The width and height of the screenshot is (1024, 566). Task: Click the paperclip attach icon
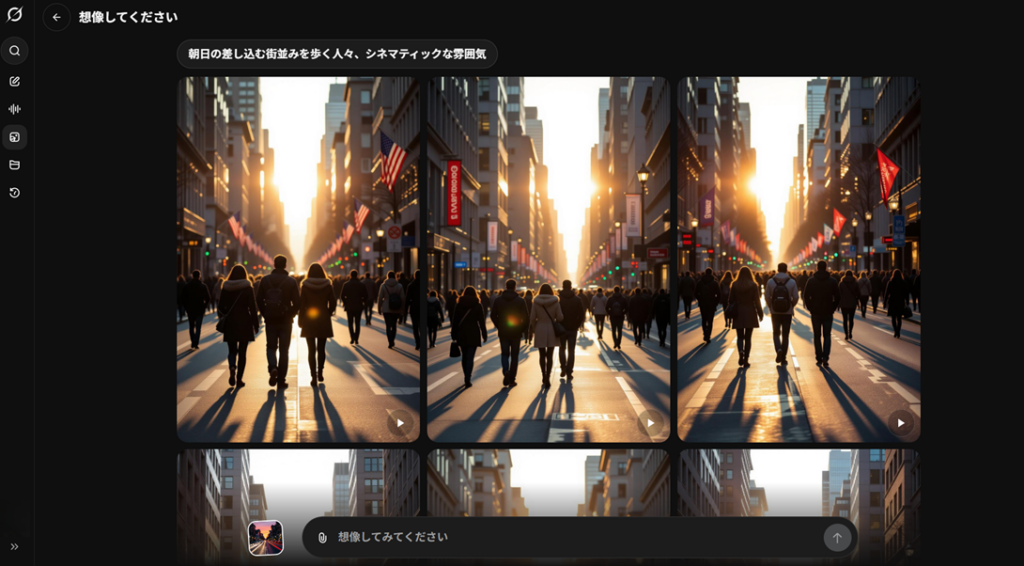coord(322,537)
